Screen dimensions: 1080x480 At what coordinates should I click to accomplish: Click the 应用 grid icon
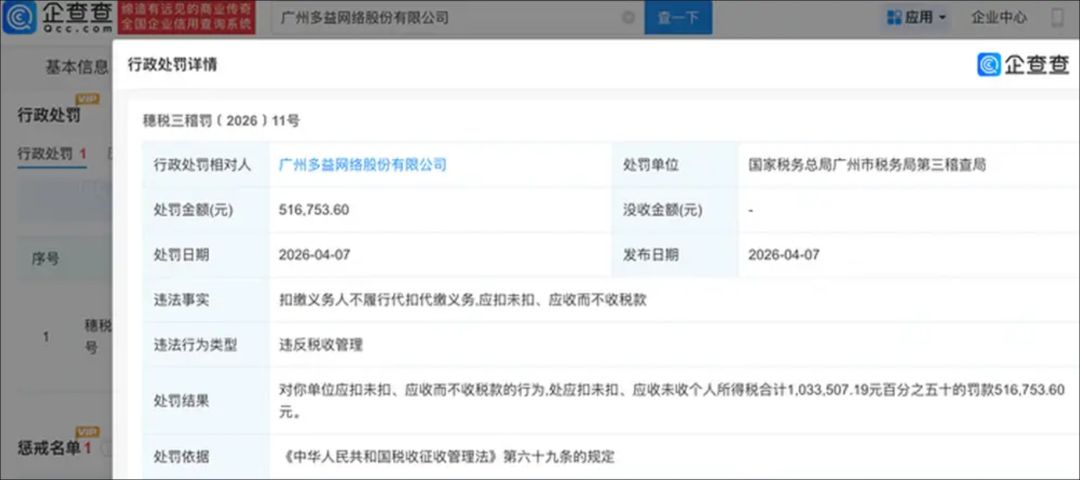pyautogui.click(x=894, y=17)
